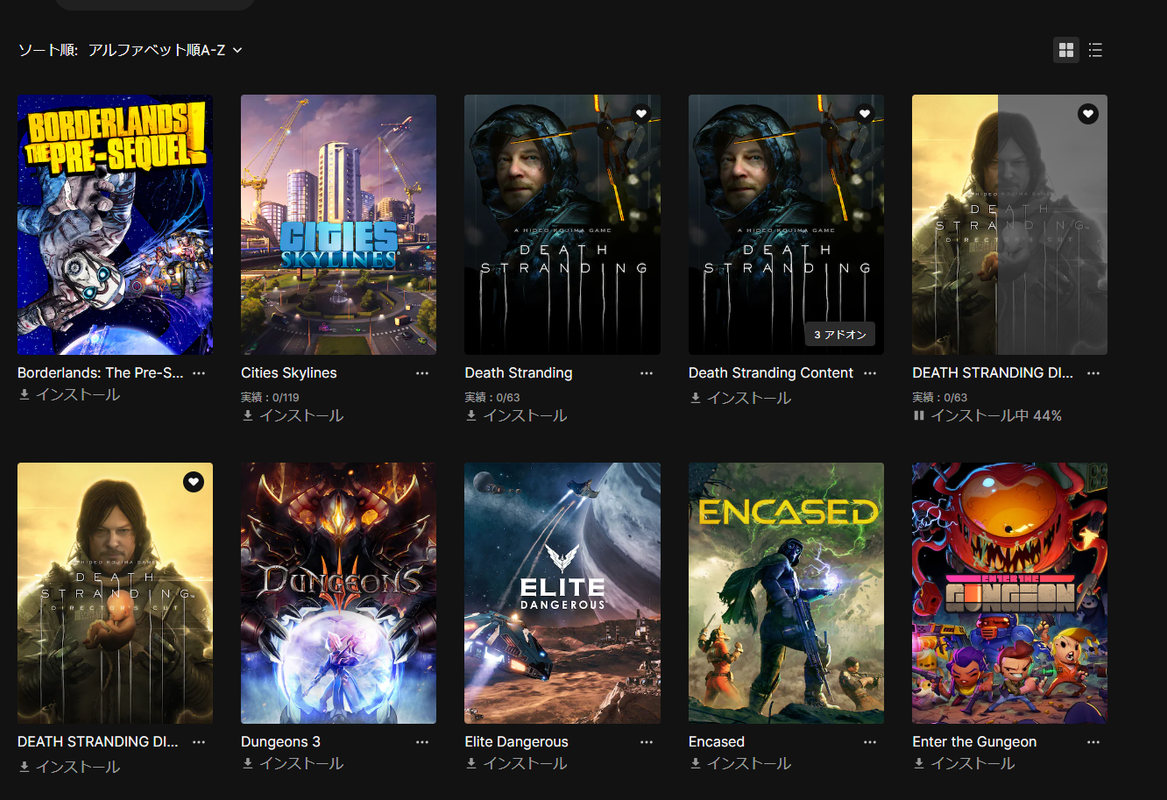Install Cities Skylines
Image resolution: width=1167 pixels, height=800 pixels.
coord(292,415)
